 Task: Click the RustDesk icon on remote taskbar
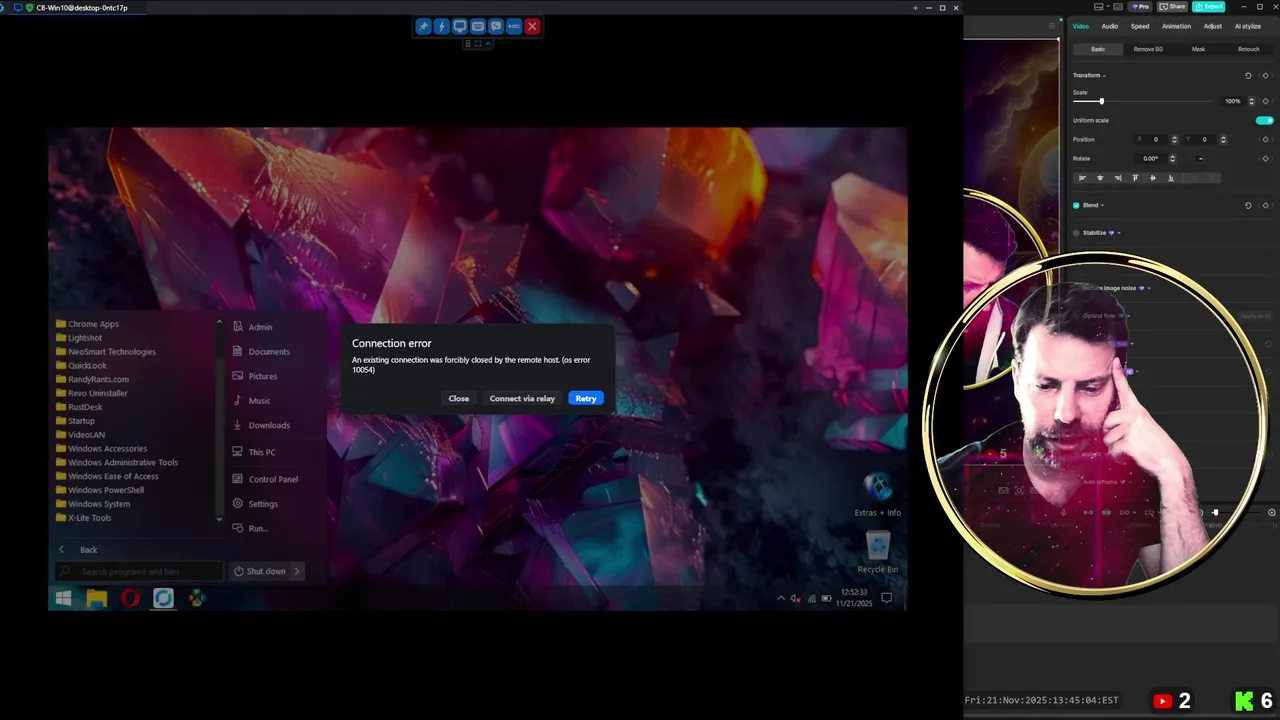pos(163,598)
